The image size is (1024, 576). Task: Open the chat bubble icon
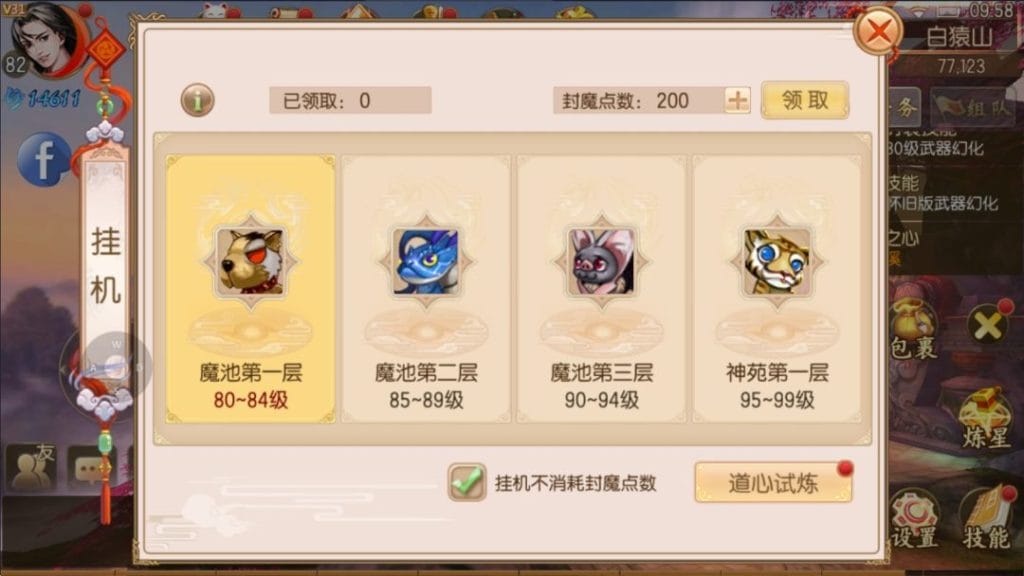tap(91, 468)
